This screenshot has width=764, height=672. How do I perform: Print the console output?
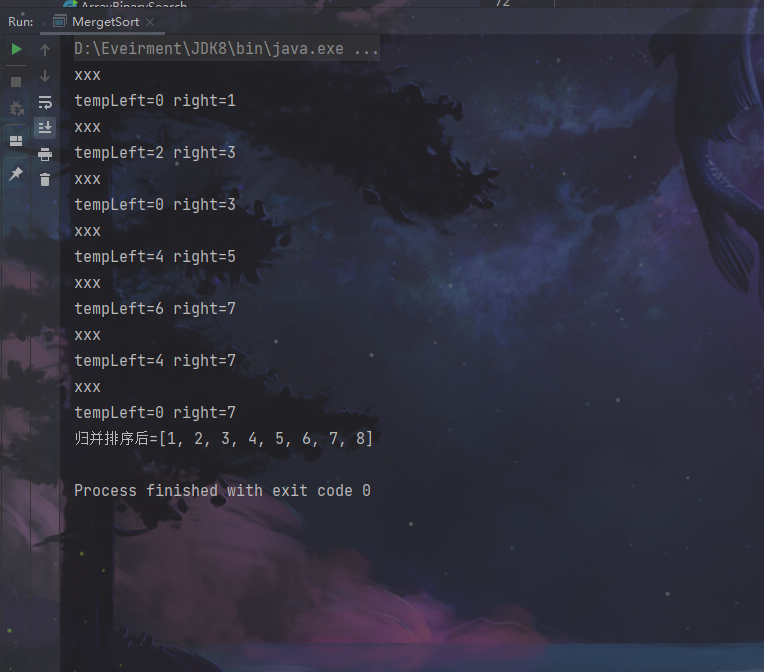[45, 154]
